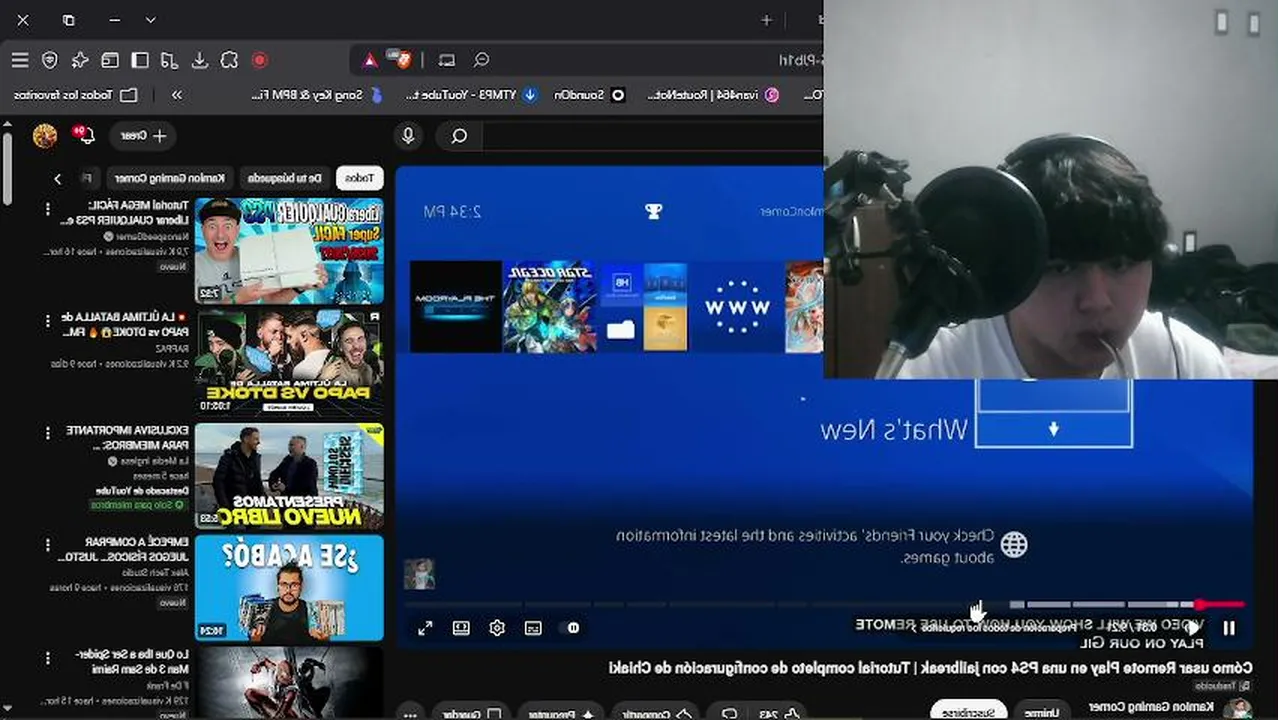Open options menu for Spider-Man 3 video
Viewport: 1278px width, 720px height.
pos(47,657)
